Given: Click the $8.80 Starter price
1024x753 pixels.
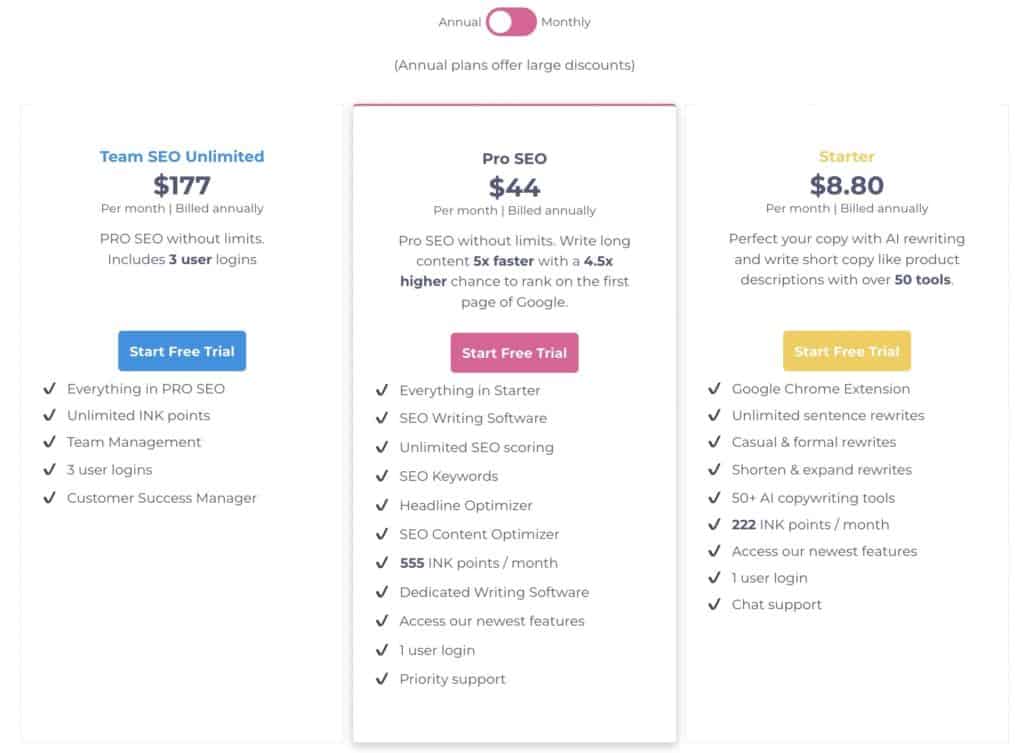Looking at the screenshot, I should click(846, 185).
